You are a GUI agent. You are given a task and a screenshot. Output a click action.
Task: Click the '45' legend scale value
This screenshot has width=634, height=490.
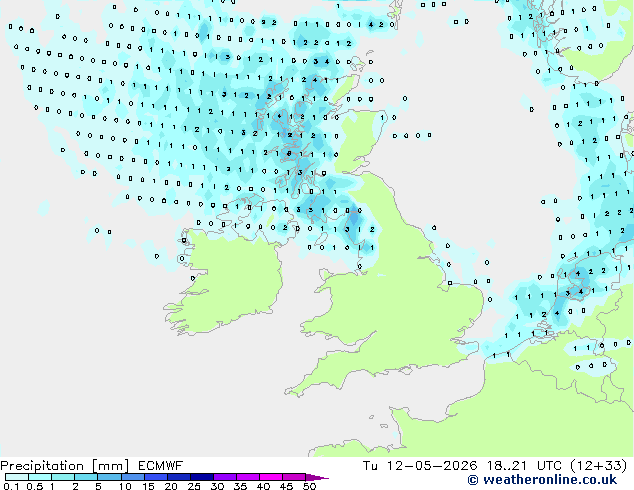(286, 486)
